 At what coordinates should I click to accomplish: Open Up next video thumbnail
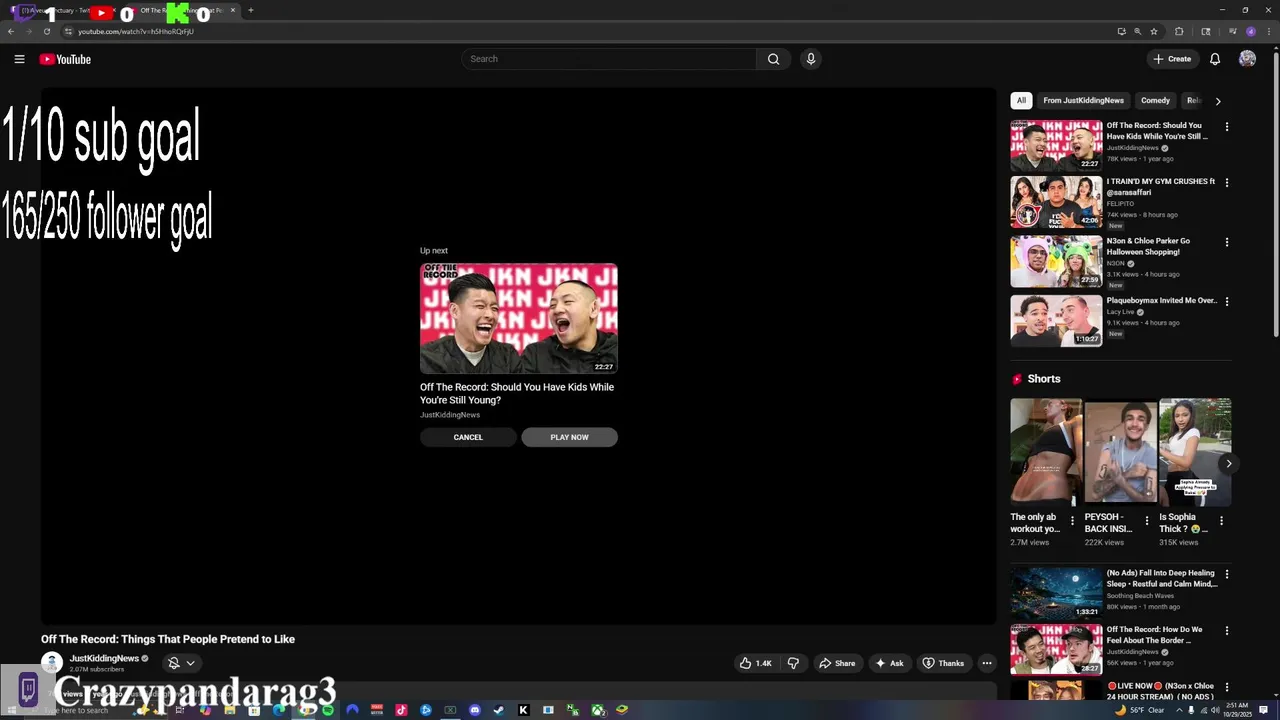tap(519, 318)
